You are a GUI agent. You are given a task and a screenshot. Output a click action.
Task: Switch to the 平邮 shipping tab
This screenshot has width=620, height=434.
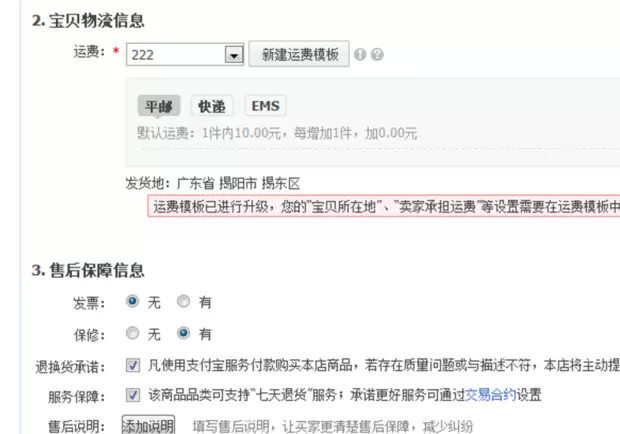pos(159,106)
